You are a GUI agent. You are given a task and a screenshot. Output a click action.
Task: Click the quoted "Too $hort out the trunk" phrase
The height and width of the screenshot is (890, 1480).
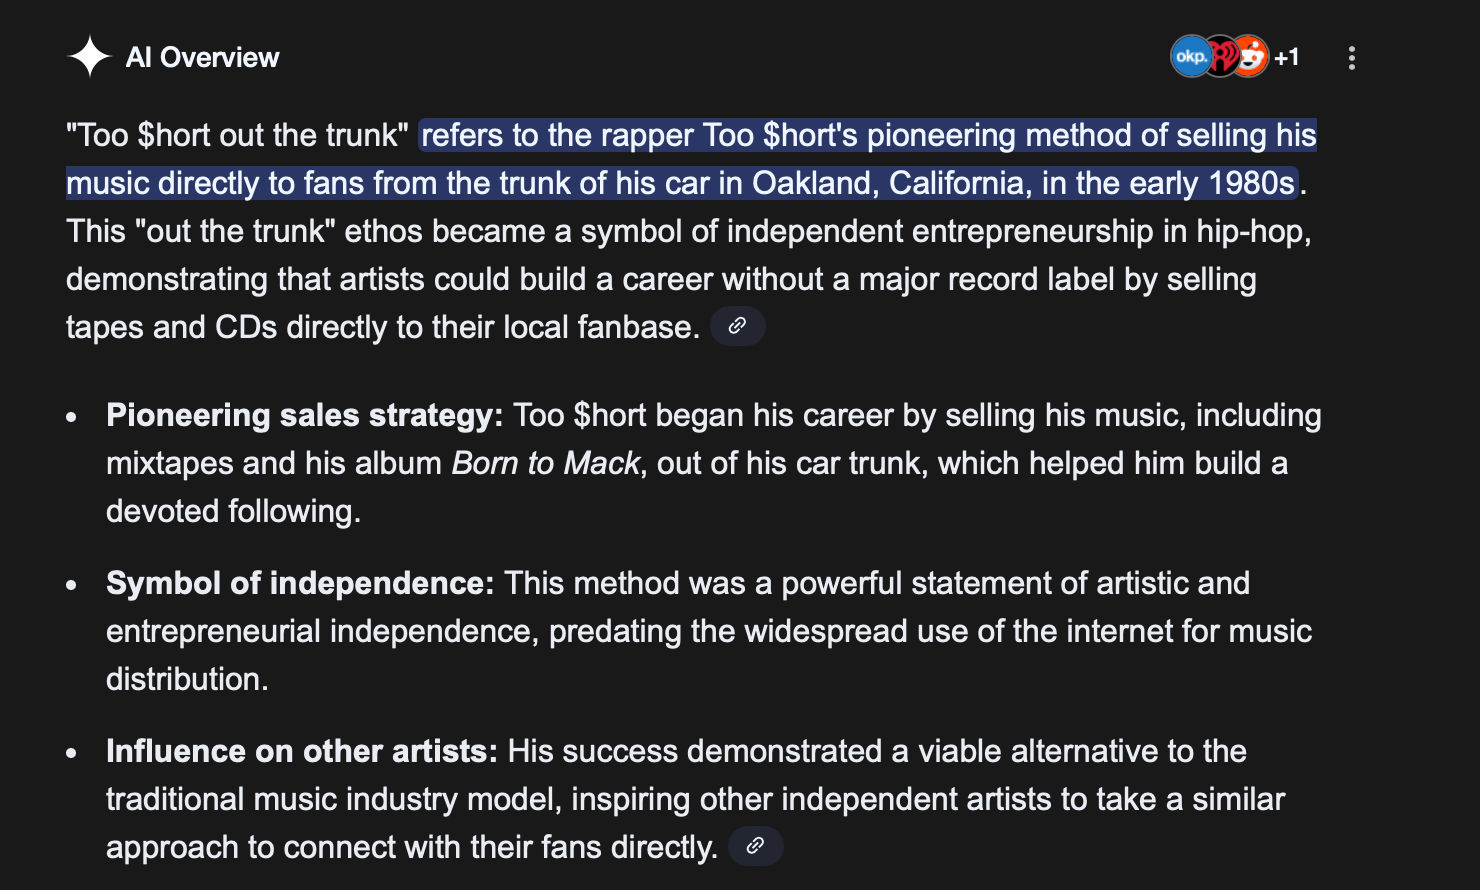coord(237,136)
